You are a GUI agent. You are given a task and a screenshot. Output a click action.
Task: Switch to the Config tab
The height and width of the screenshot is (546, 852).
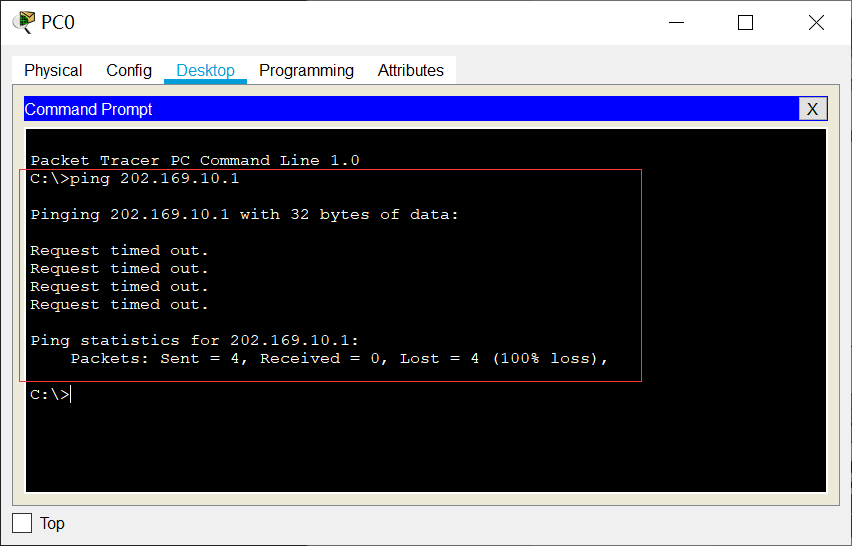[x=129, y=71]
